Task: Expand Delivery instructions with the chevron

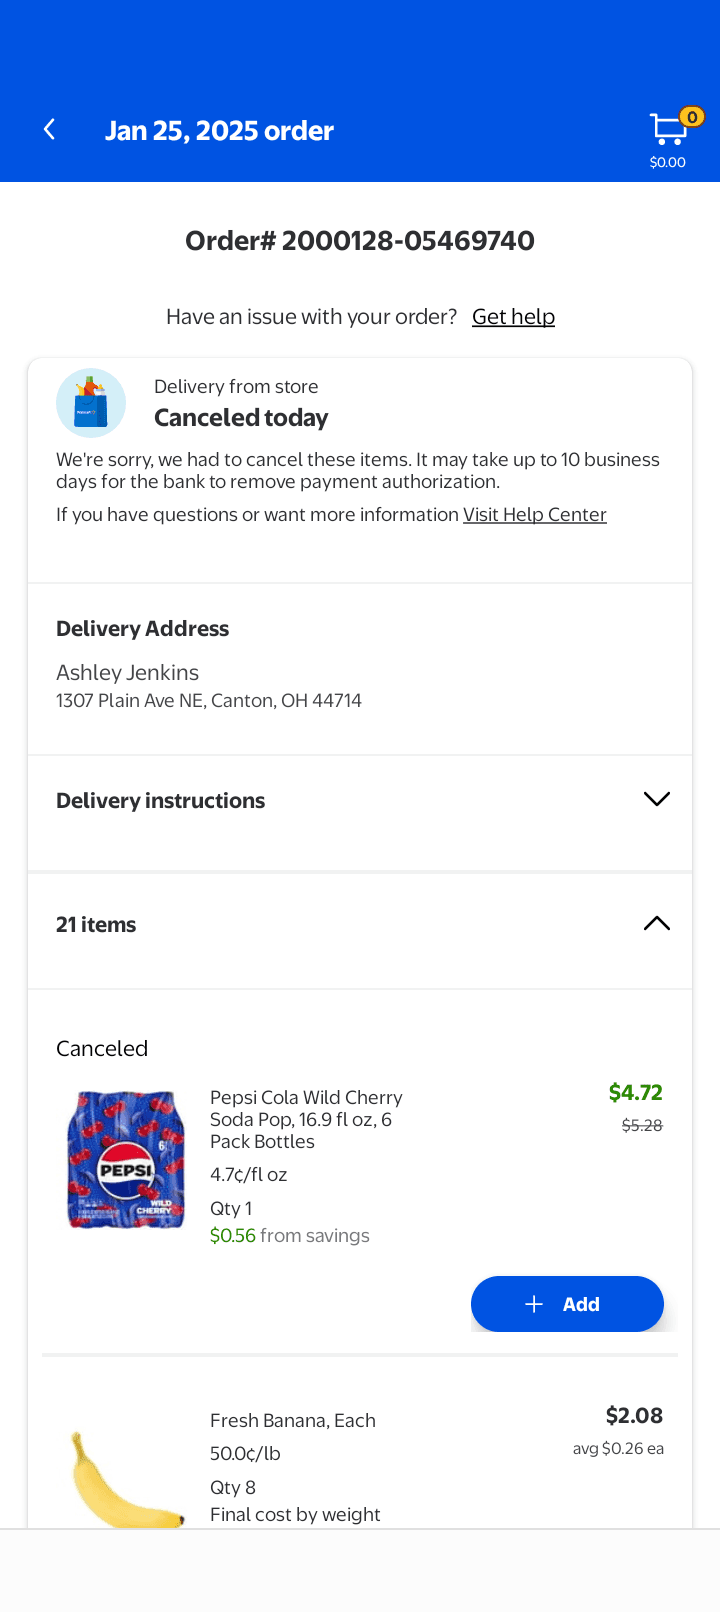Action: 656,799
